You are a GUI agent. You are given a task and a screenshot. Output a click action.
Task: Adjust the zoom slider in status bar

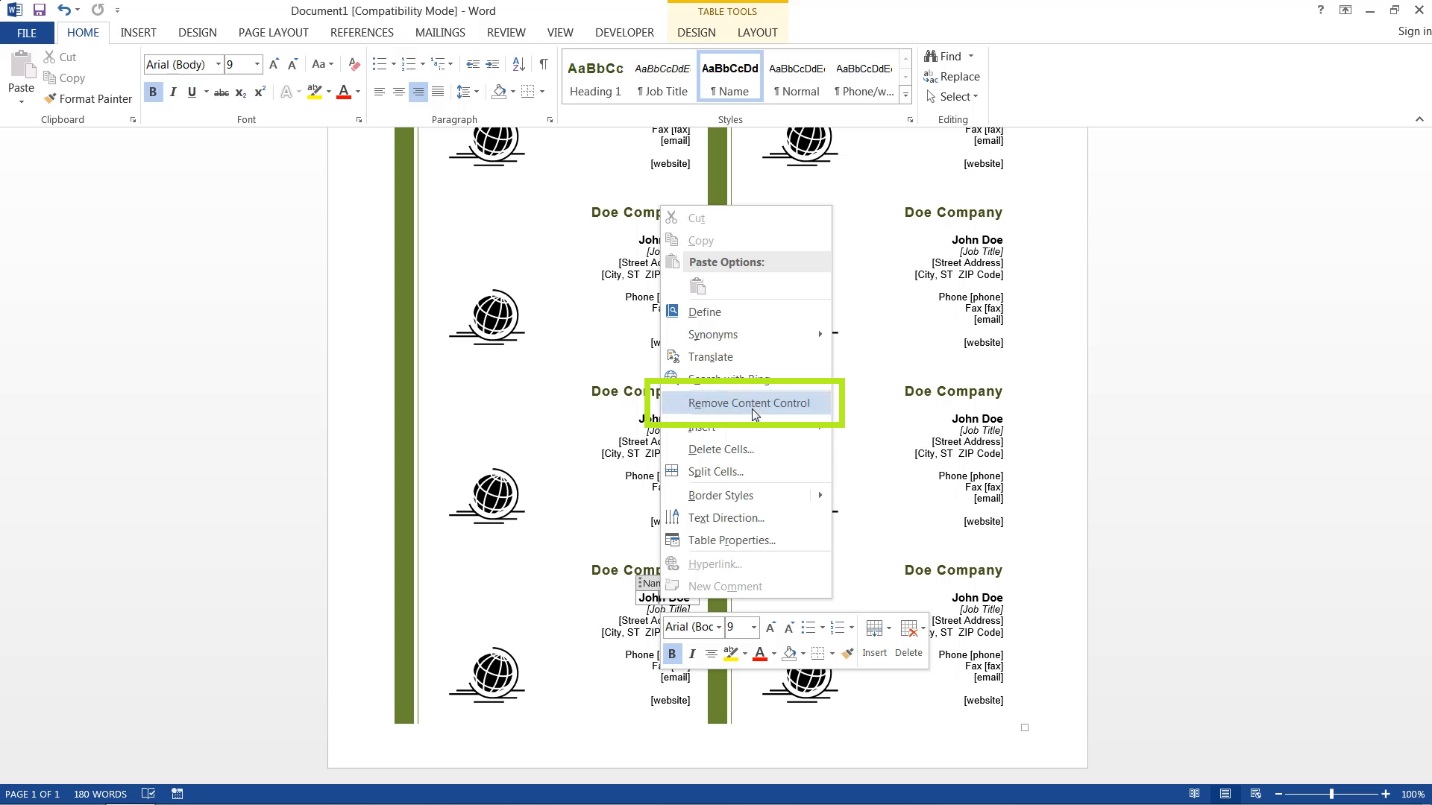(1331, 794)
